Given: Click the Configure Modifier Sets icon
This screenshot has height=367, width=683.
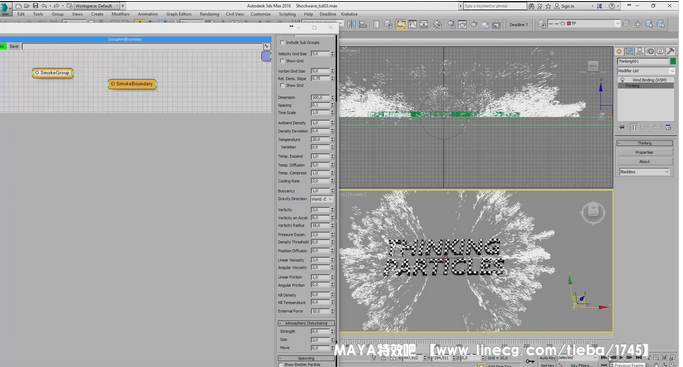Looking at the screenshot, I should (x=668, y=127).
